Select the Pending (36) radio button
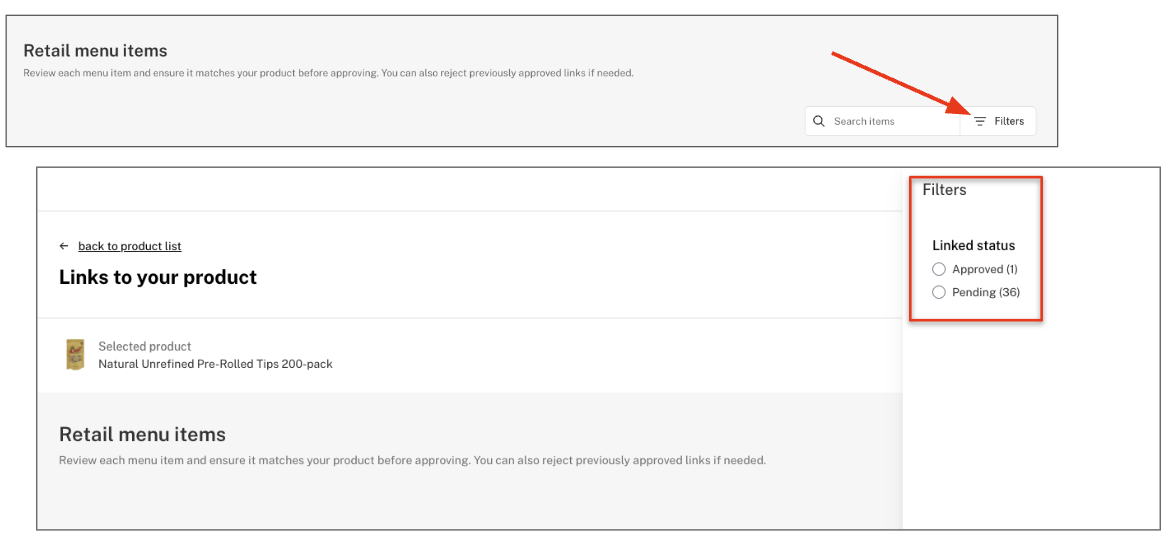The image size is (1167, 538). tap(939, 292)
